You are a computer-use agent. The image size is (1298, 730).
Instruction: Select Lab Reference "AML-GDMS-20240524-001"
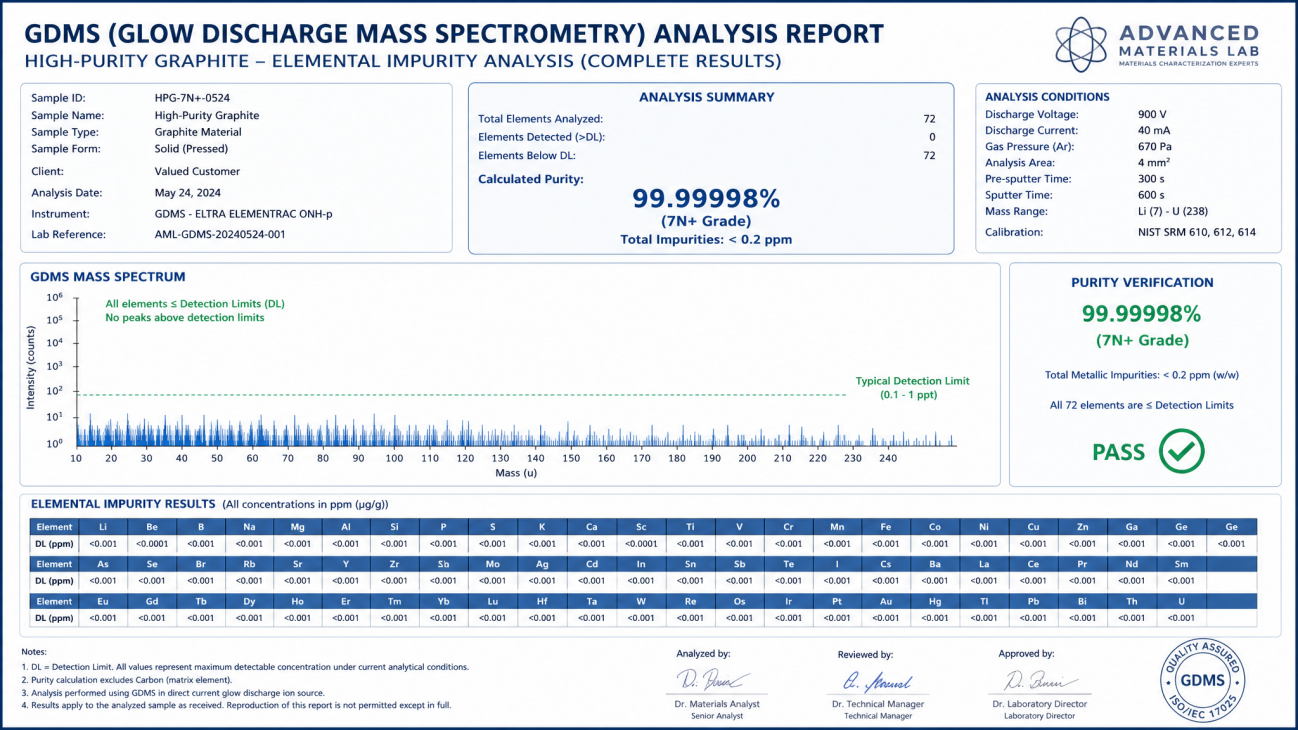click(220, 234)
